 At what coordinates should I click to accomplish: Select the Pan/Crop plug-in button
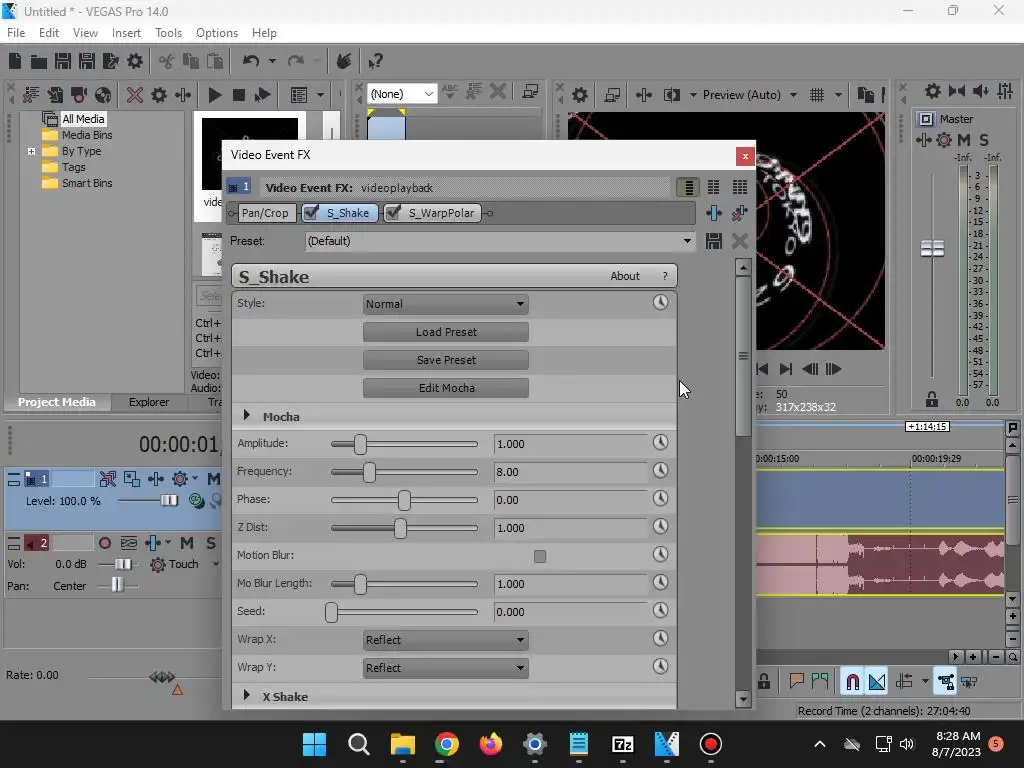click(264, 213)
